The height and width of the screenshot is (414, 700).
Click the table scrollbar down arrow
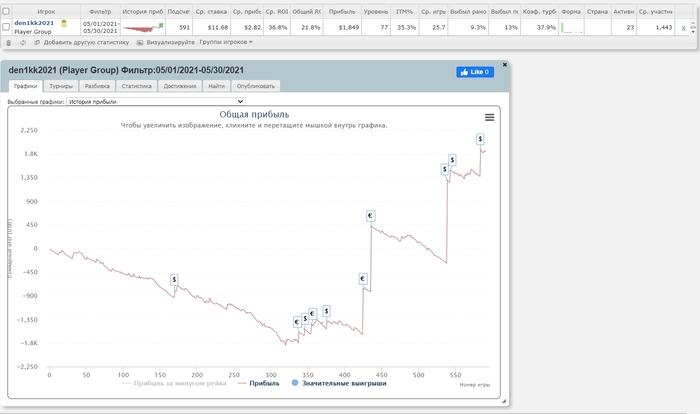(693, 32)
